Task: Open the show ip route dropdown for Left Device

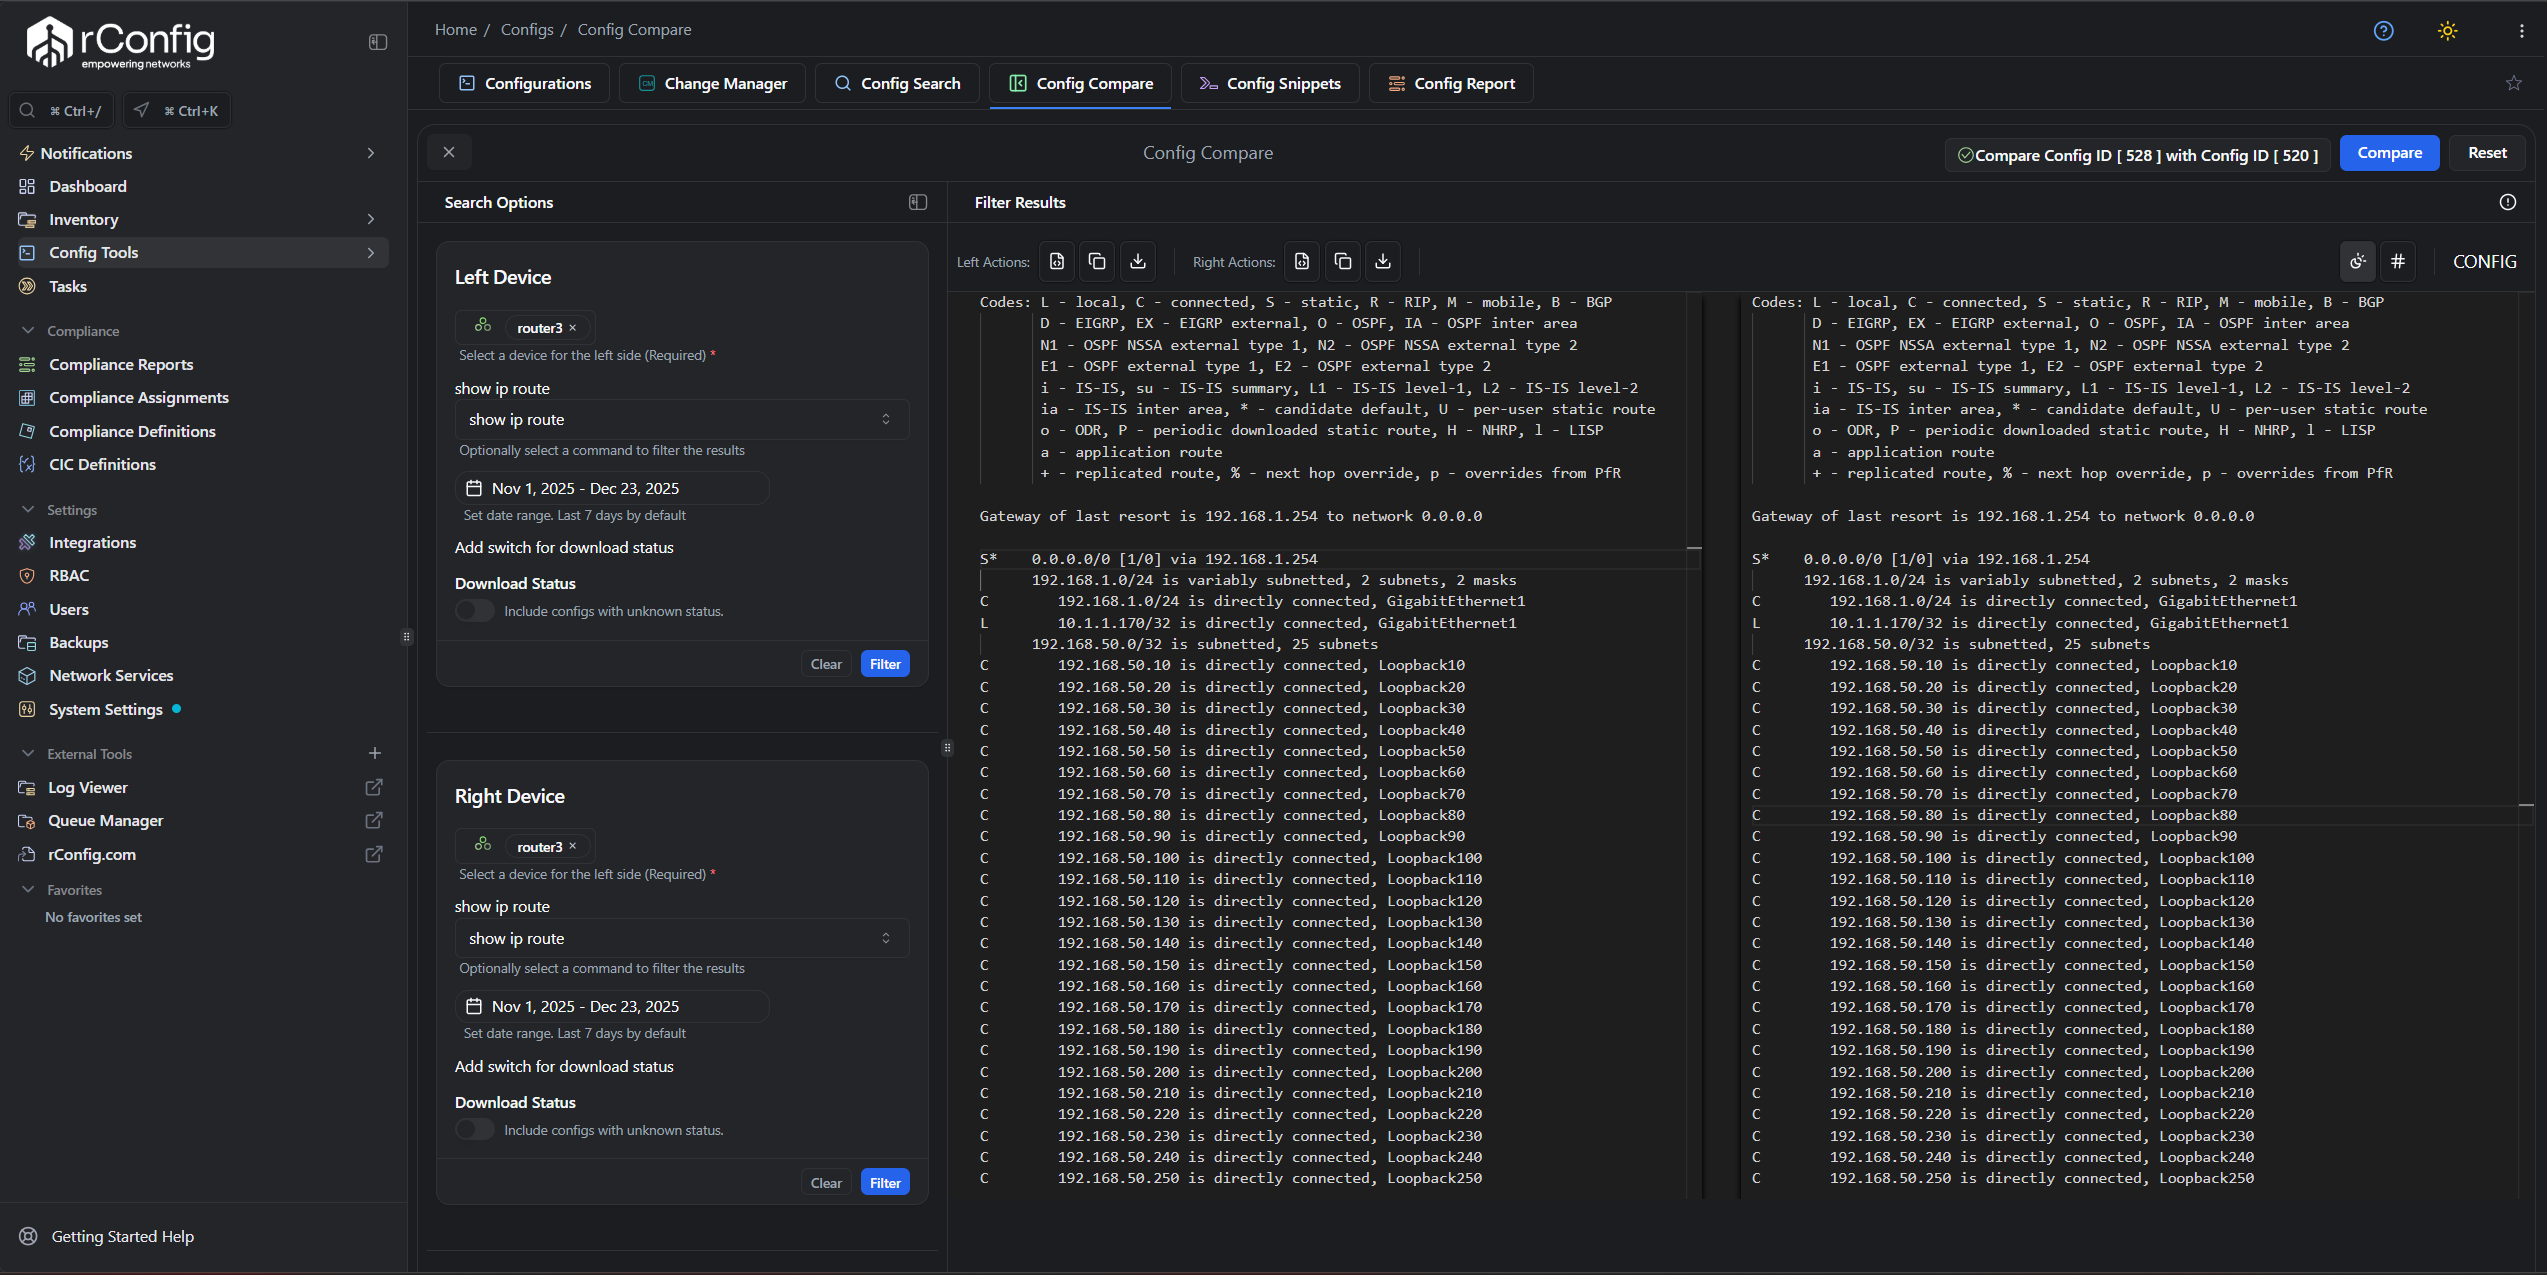Action: tap(682, 419)
